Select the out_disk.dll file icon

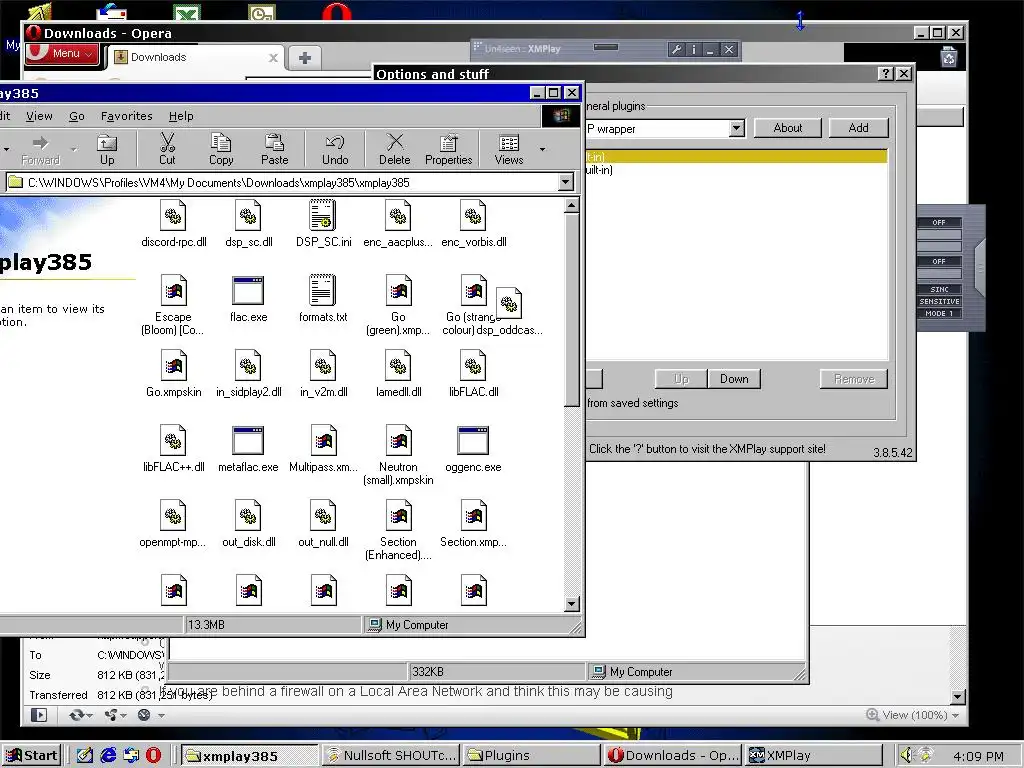click(248, 516)
